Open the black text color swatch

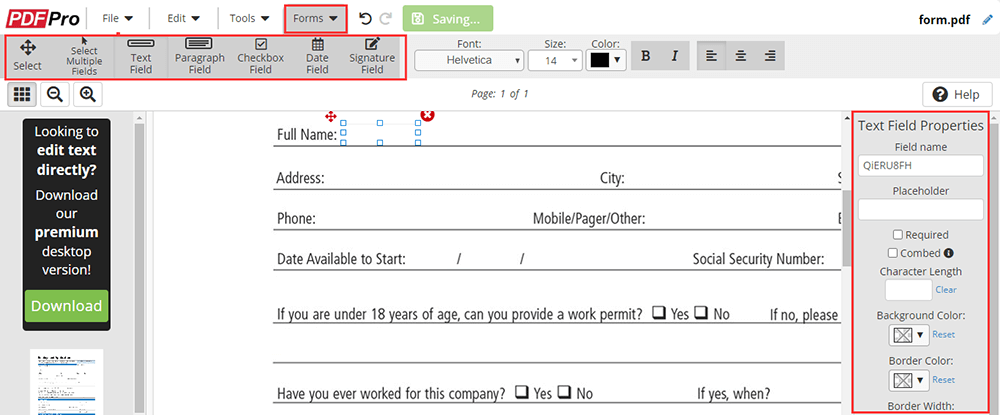[x=606, y=60]
